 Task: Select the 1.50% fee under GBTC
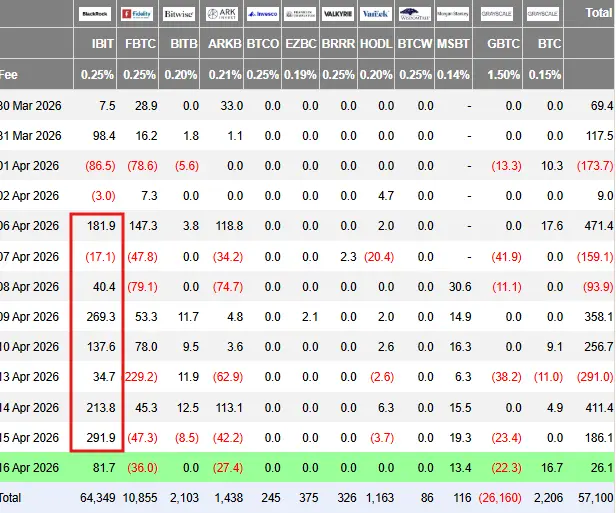tap(504, 75)
